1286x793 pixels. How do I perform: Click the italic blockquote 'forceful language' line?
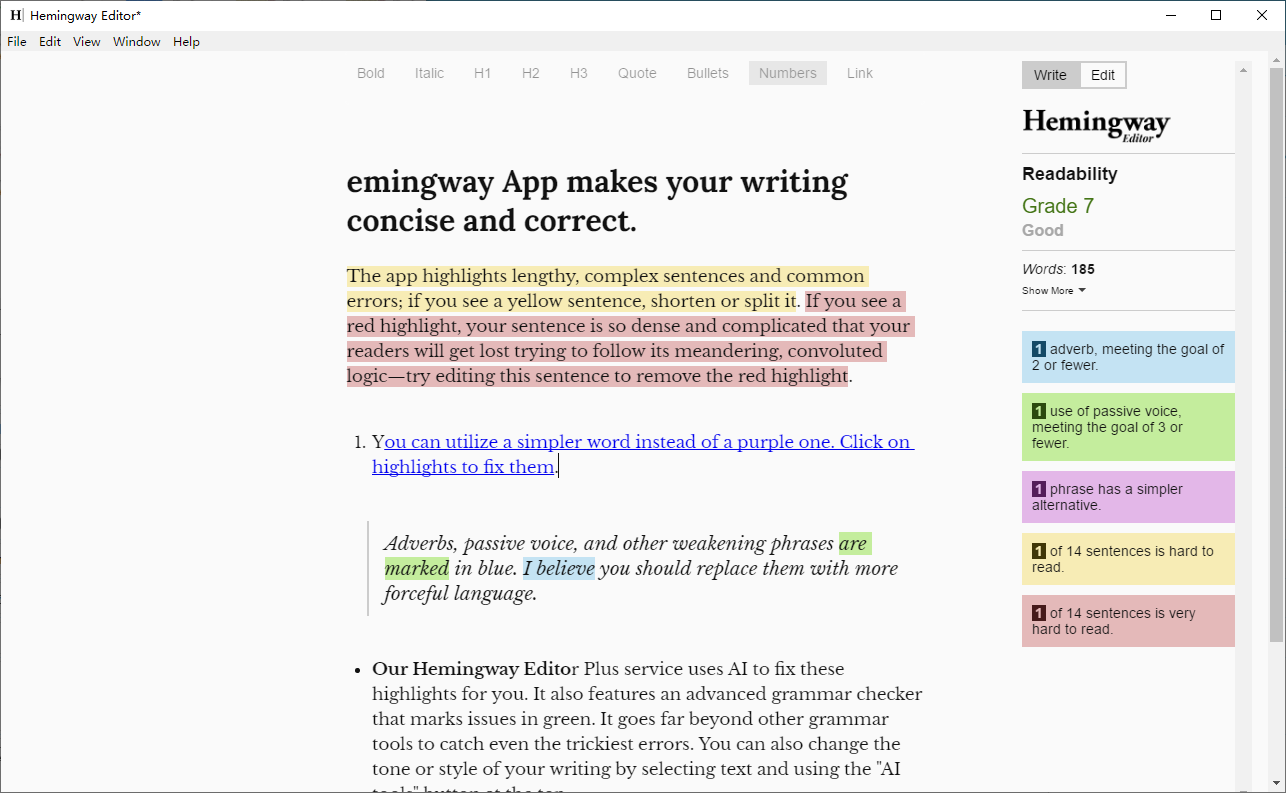coord(461,594)
